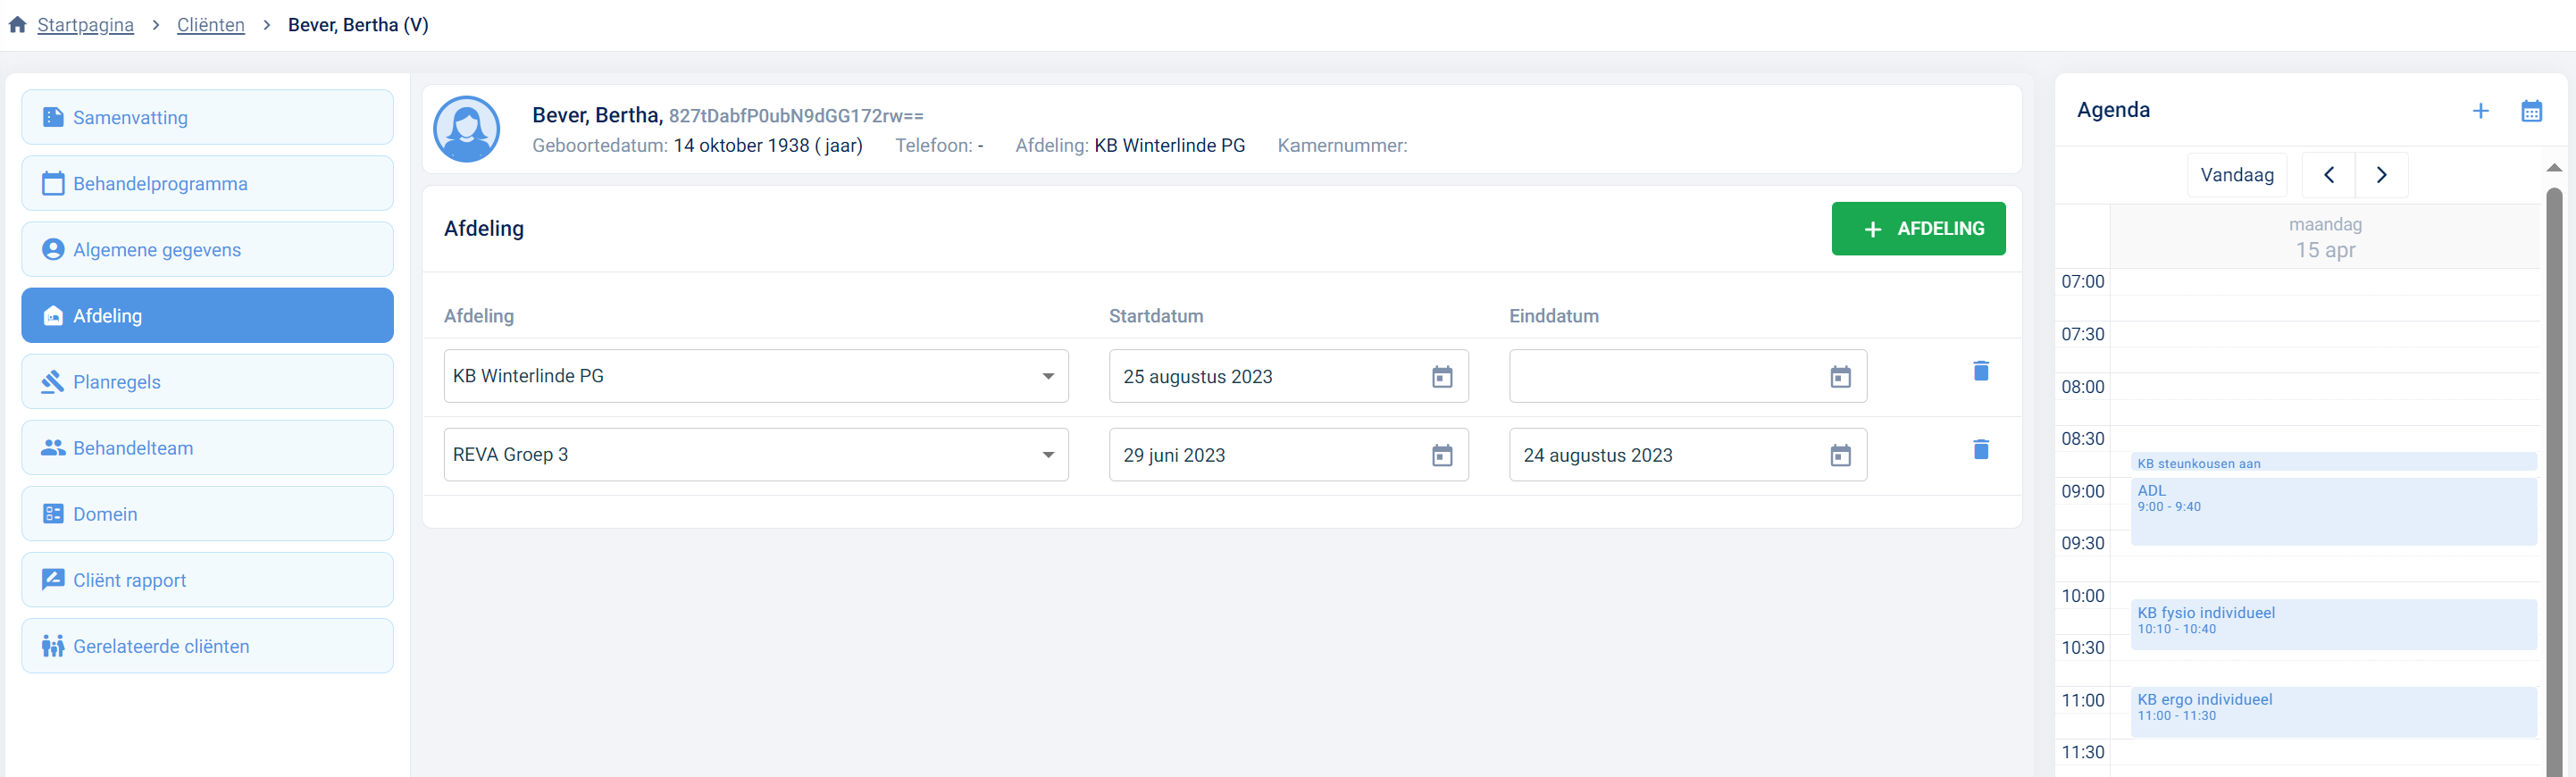
Task: Delete the REVA Groep 3 row
Action: pos(1980,449)
